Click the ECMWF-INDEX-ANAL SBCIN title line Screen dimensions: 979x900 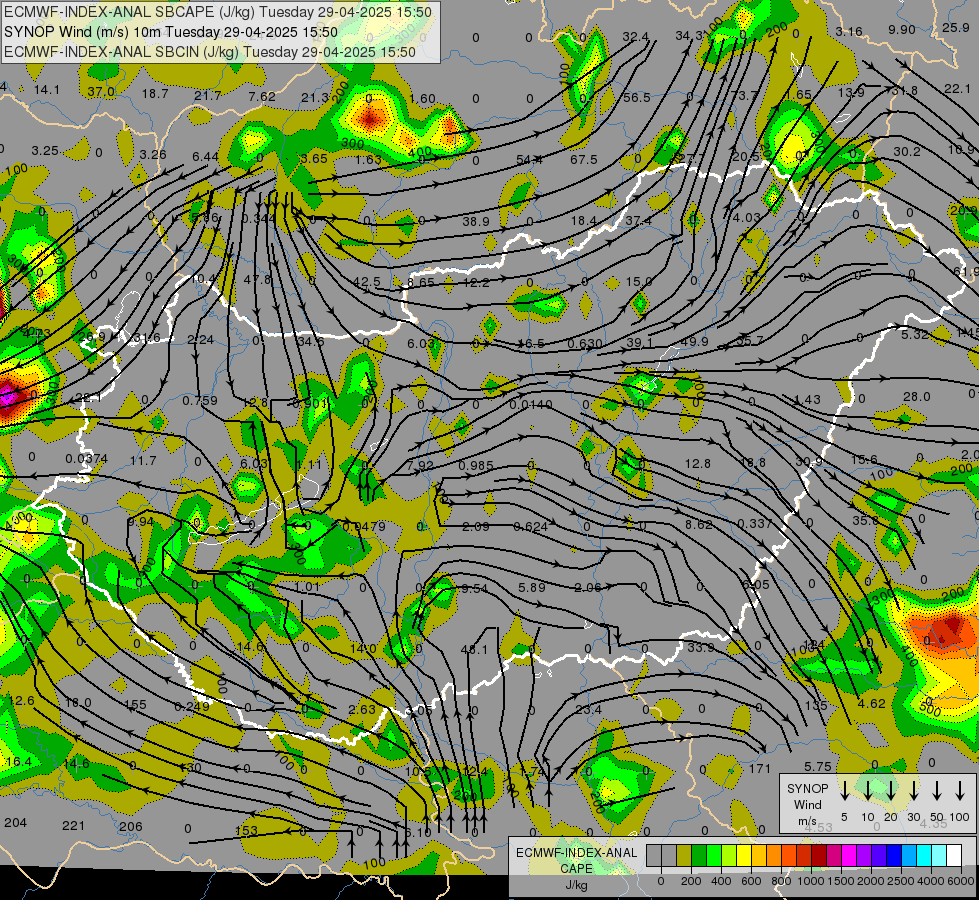pyautogui.click(x=210, y=52)
